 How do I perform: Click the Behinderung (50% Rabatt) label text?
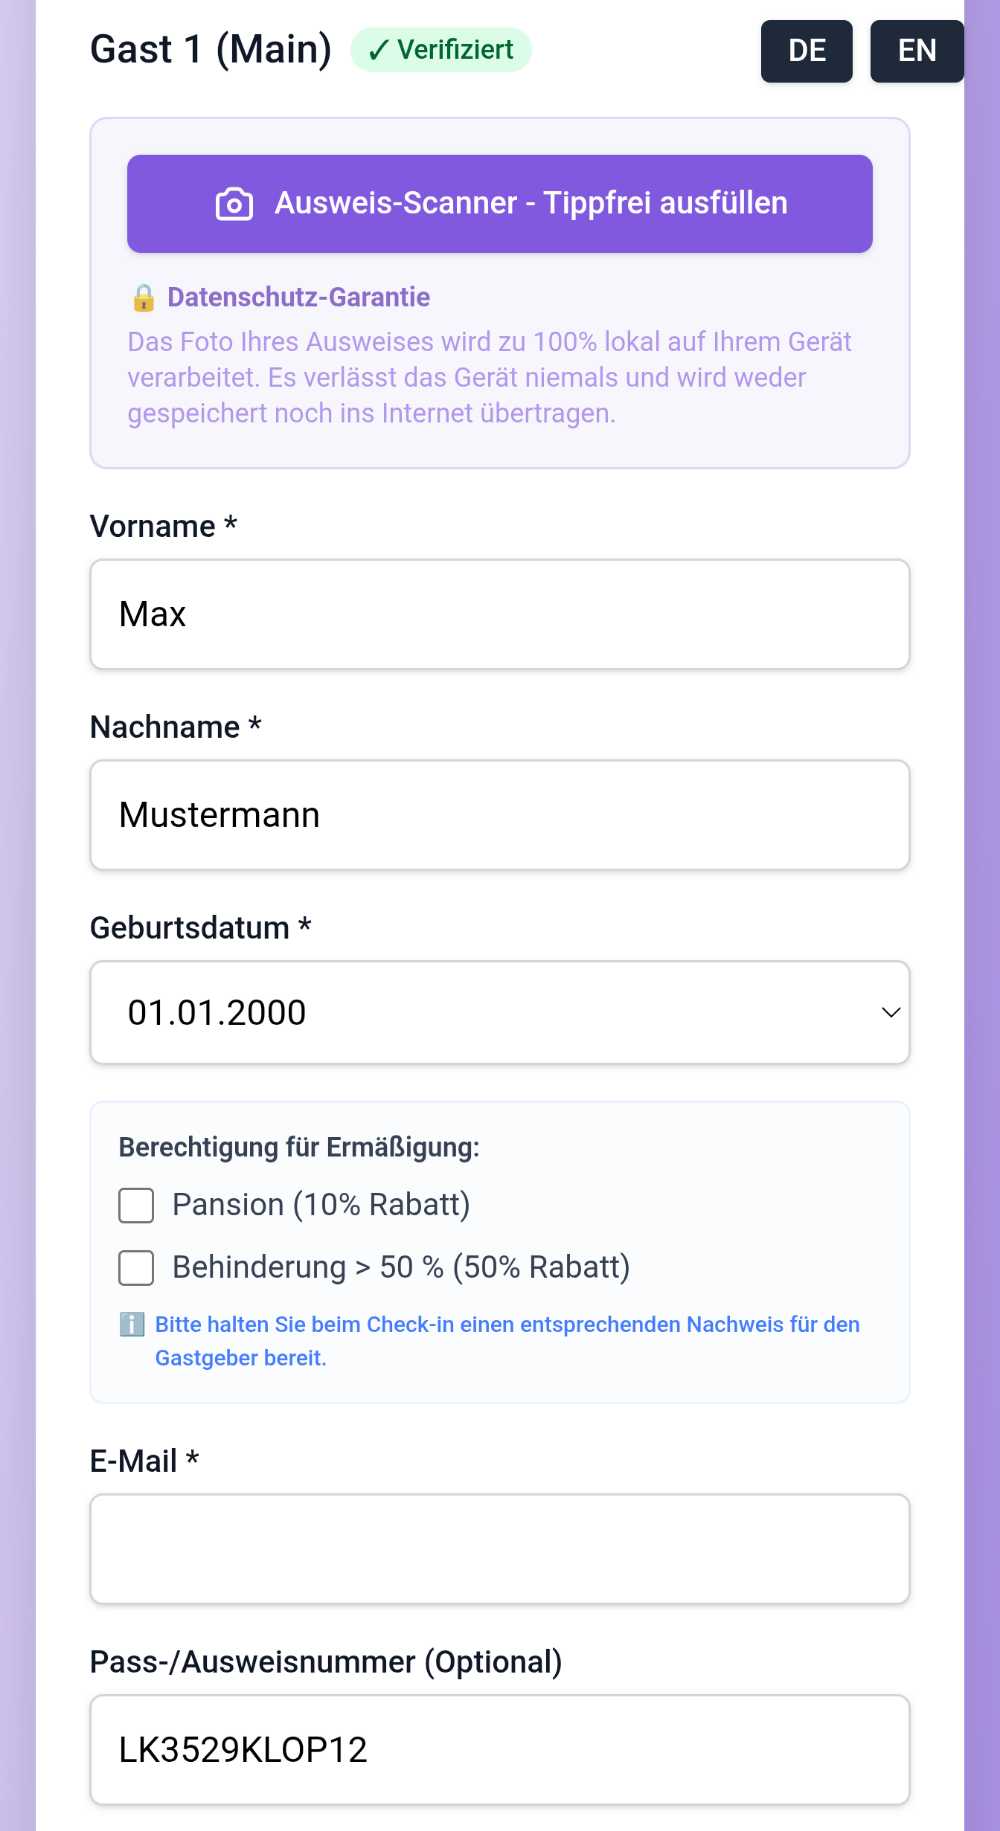(x=401, y=1268)
